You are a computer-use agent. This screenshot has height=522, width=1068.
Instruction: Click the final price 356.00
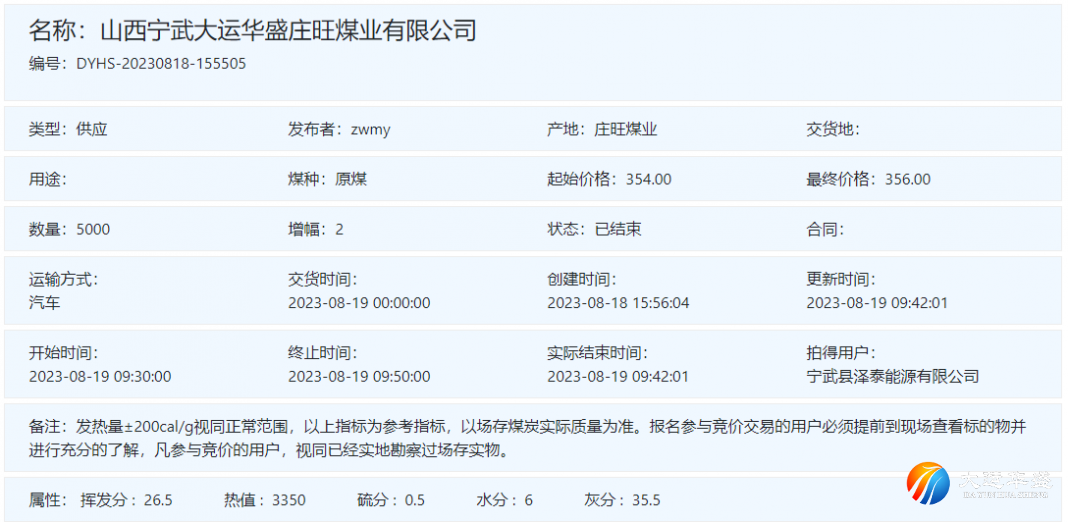coord(907,179)
